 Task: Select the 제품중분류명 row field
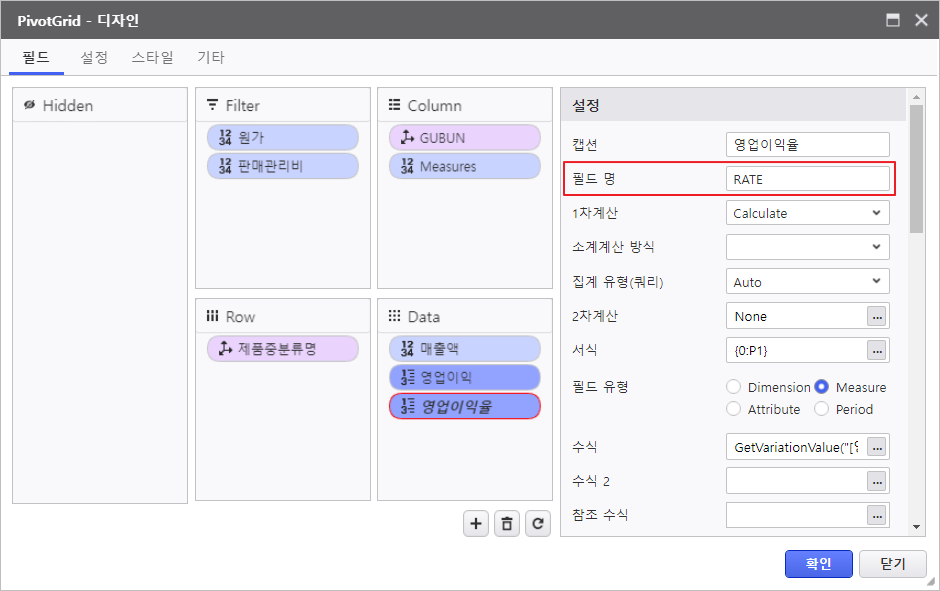[x=283, y=348]
